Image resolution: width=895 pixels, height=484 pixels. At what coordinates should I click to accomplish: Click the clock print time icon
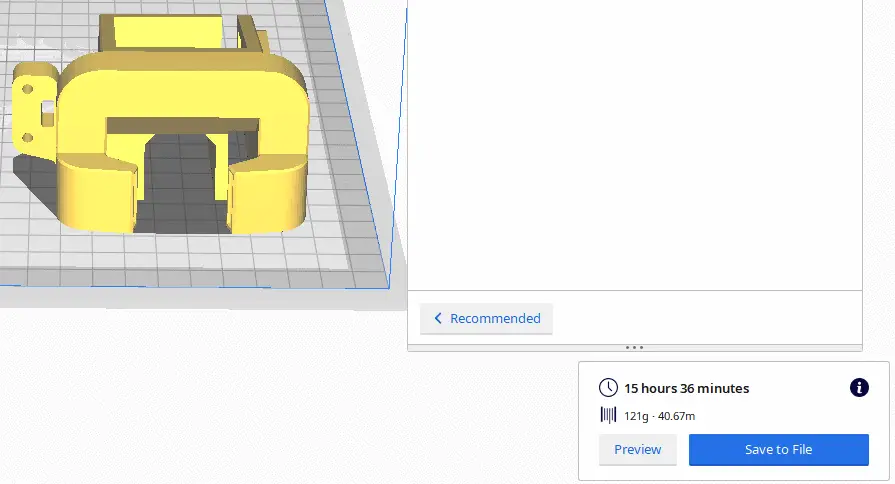click(608, 388)
